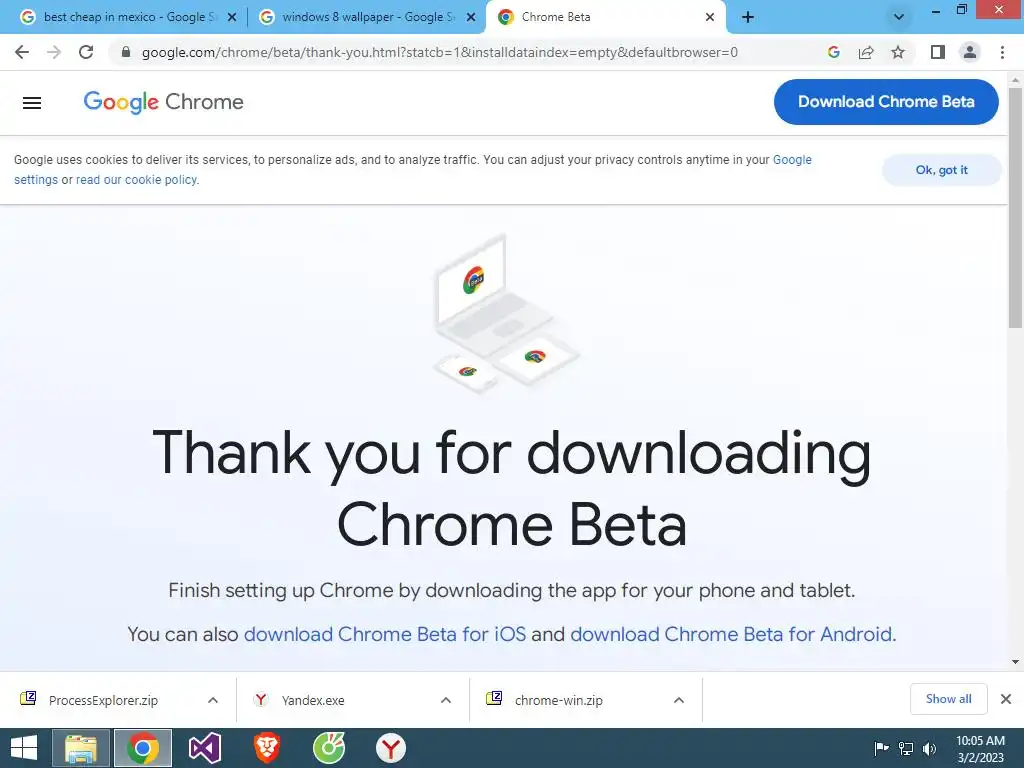
Task: Open the tab search dropdown arrow
Action: (x=899, y=17)
